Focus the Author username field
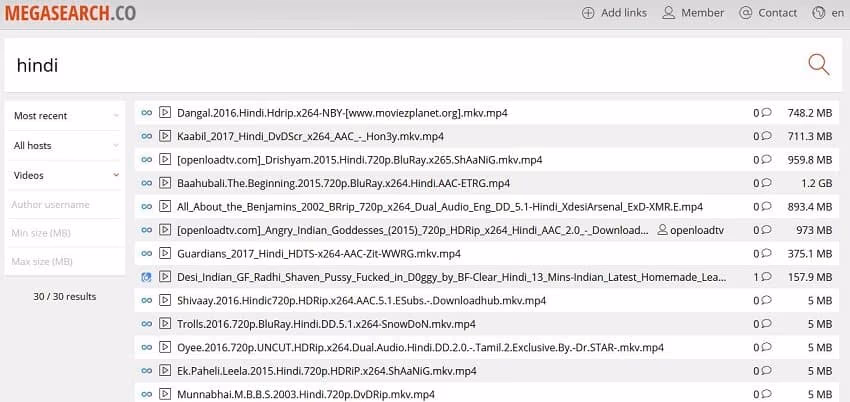The image size is (850, 402). pos(65,204)
